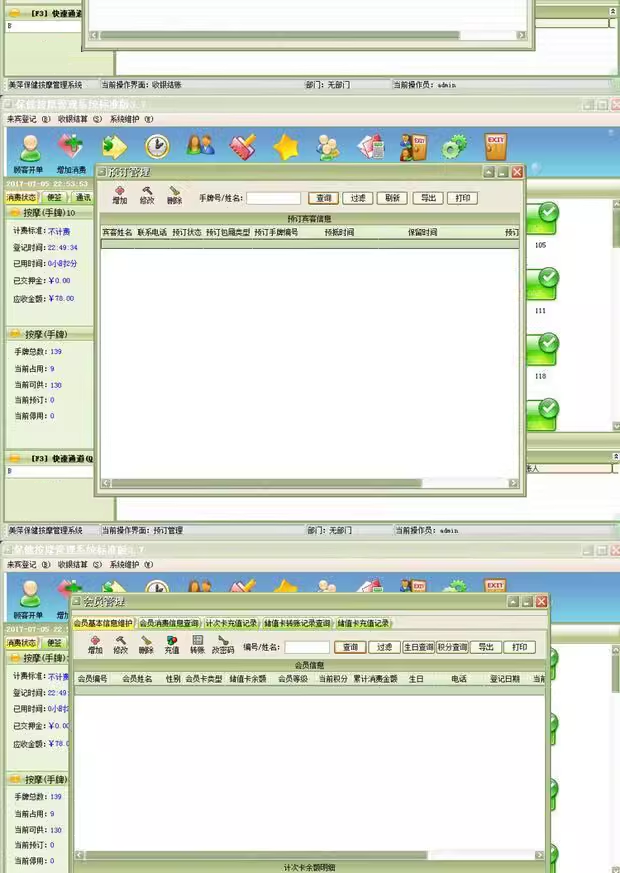Click the horizontal scrollbar in 预订管理 window

(x=310, y=483)
